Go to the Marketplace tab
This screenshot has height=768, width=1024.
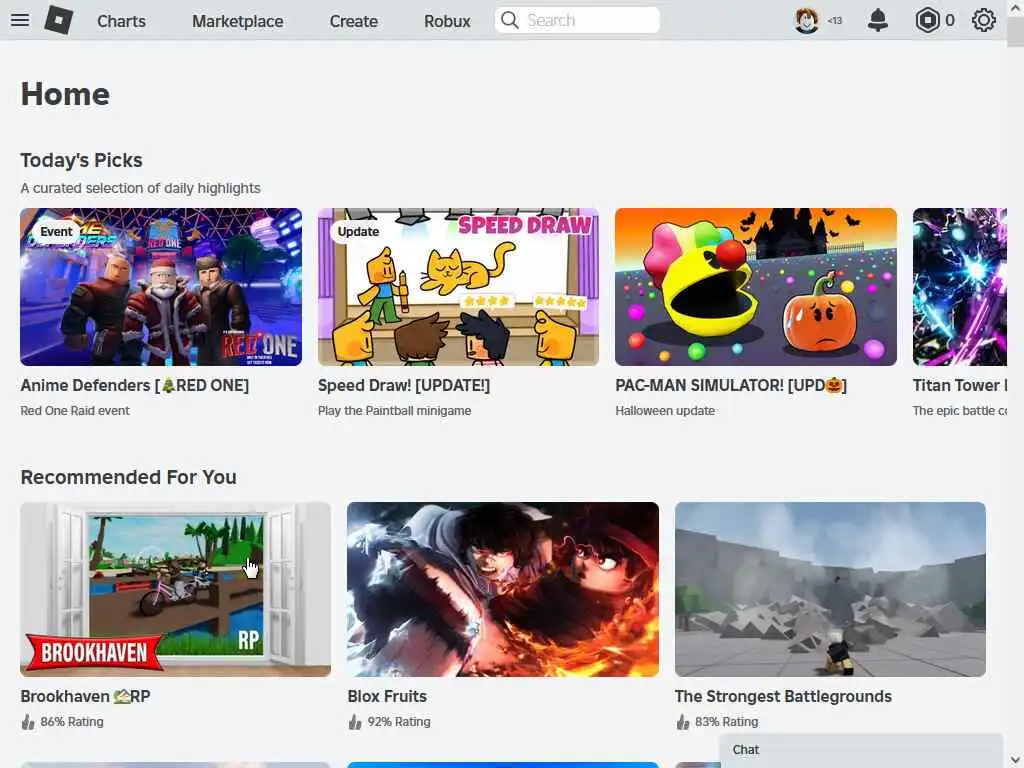coord(238,21)
